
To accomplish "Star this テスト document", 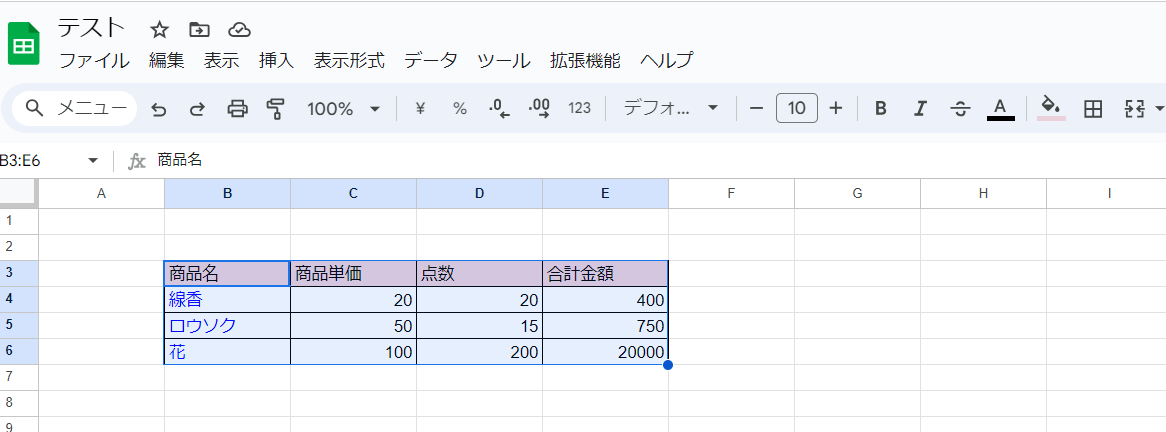I will (x=160, y=29).
